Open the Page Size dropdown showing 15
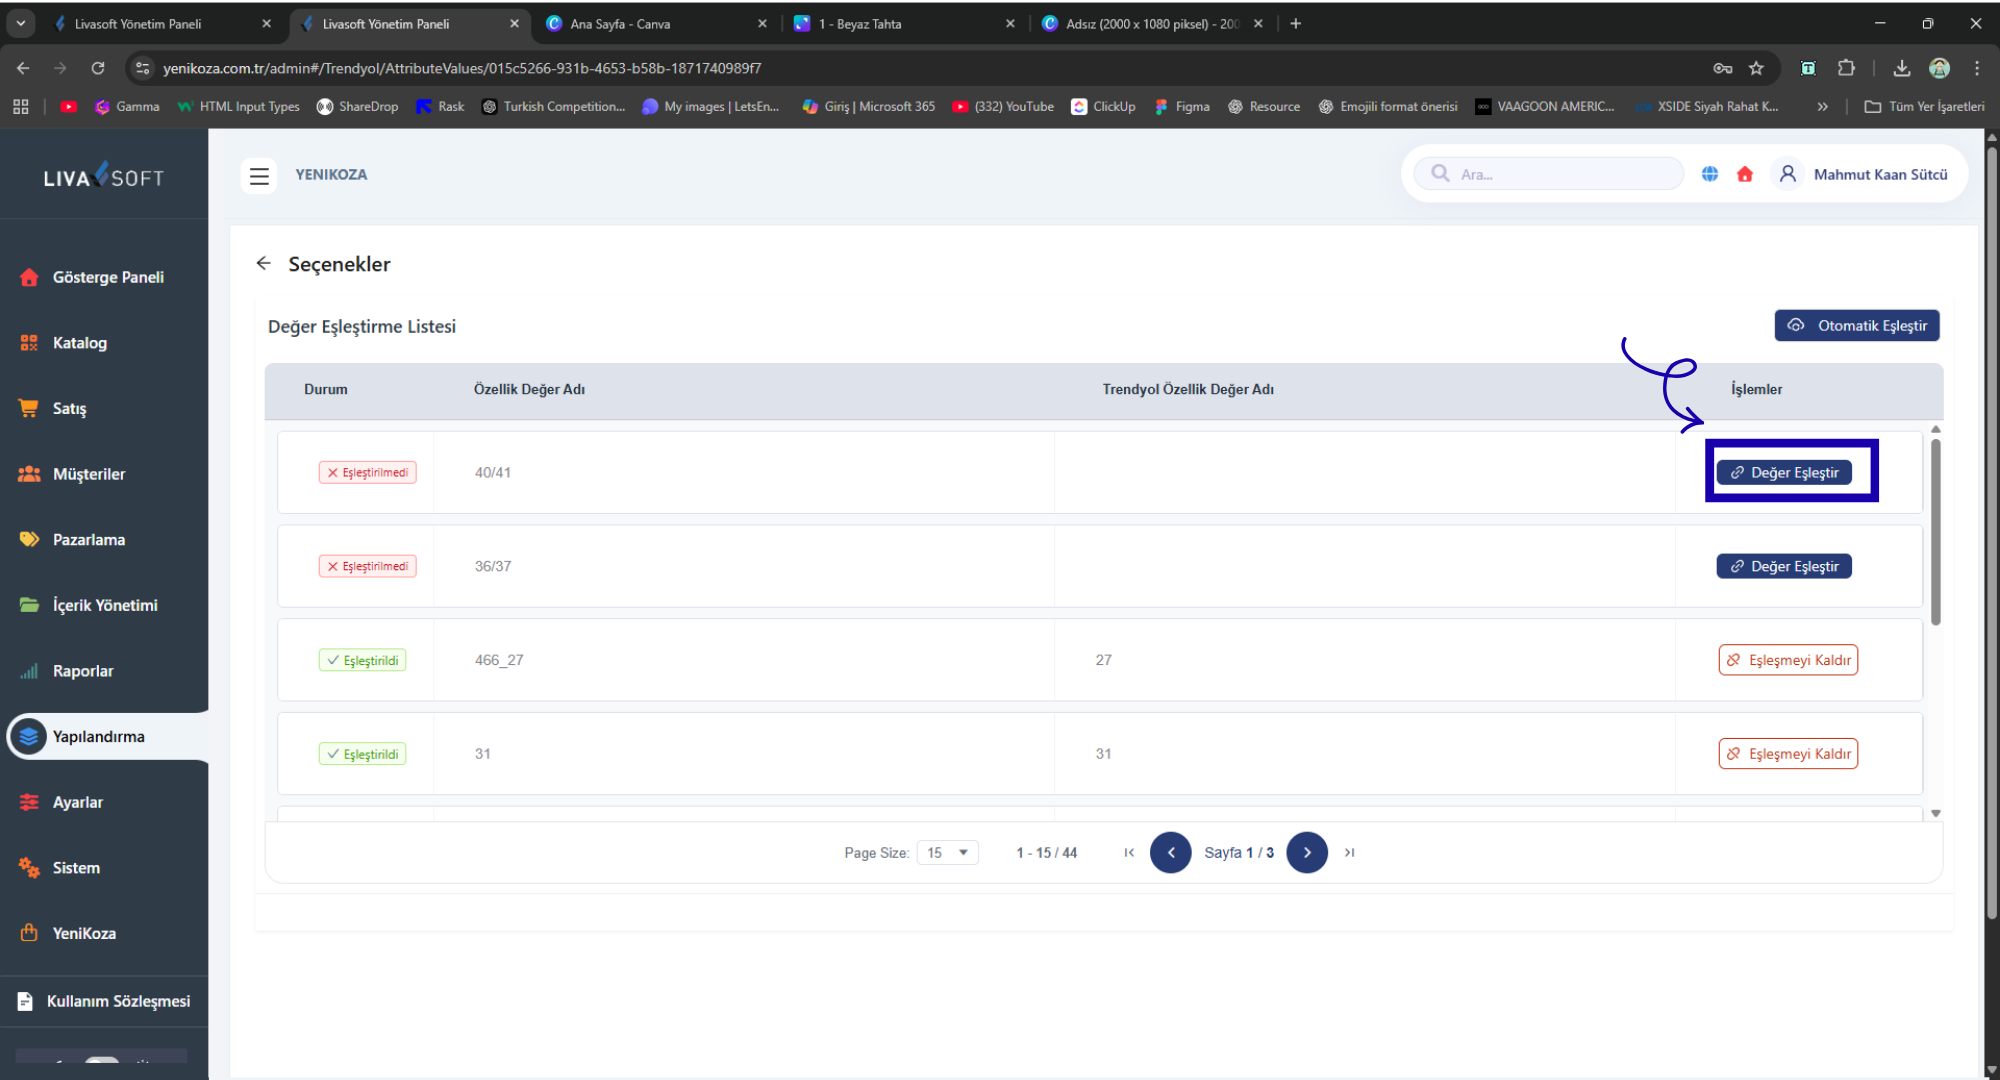The height and width of the screenshot is (1080, 2000). pyautogui.click(x=947, y=852)
